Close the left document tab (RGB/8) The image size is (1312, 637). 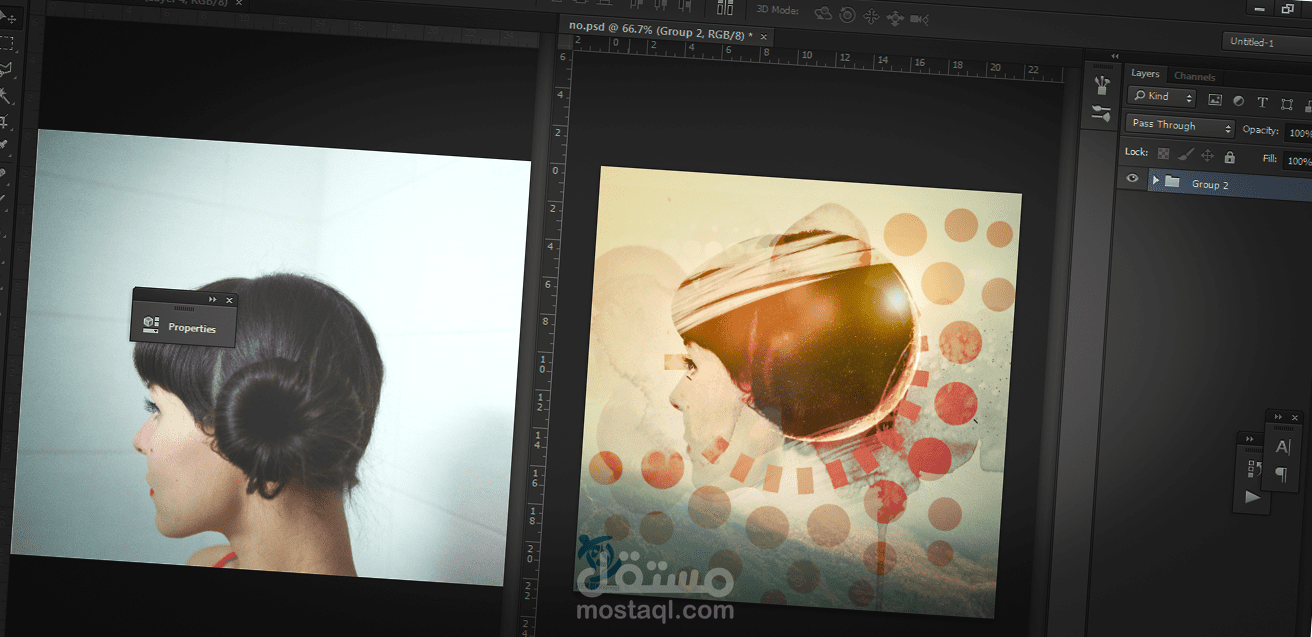pyautogui.click(x=238, y=2)
